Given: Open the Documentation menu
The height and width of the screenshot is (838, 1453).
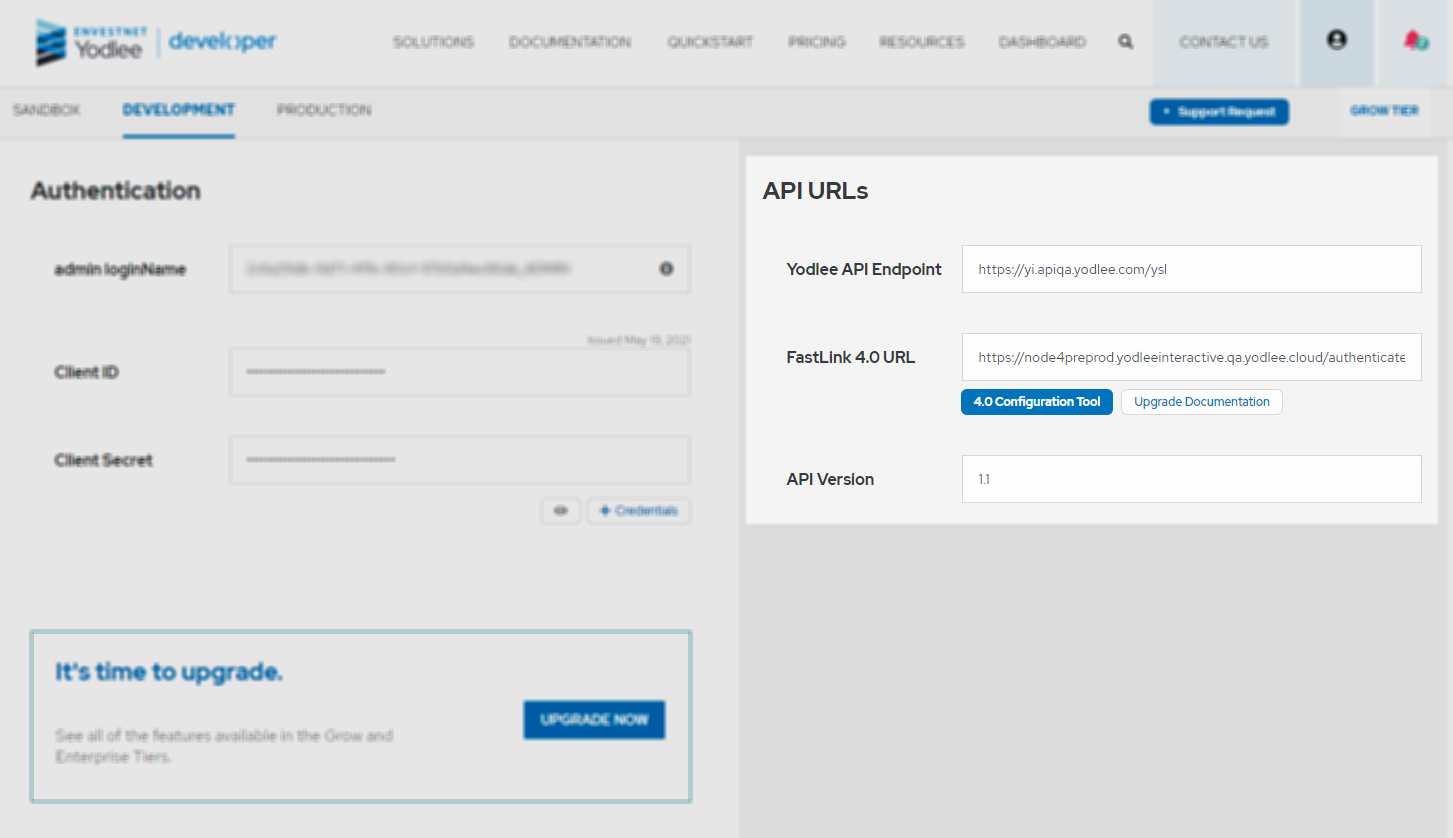Looking at the screenshot, I should point(570,42).
